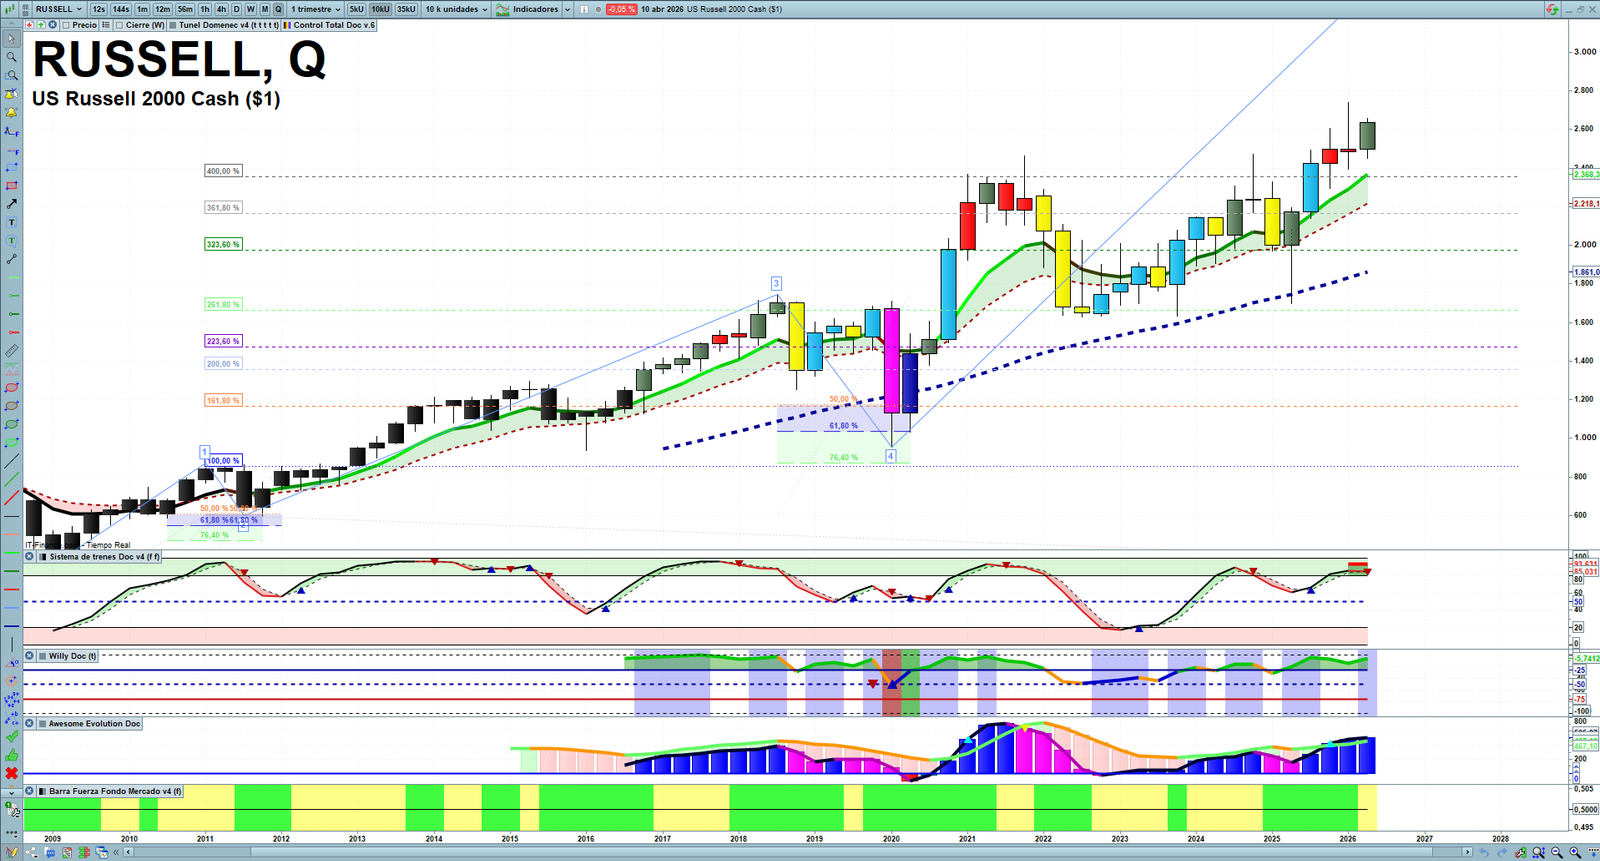This screenshot has width=1600, height=861.
Task: Choose the ruler measurement tool
Action: coord(11,351)
